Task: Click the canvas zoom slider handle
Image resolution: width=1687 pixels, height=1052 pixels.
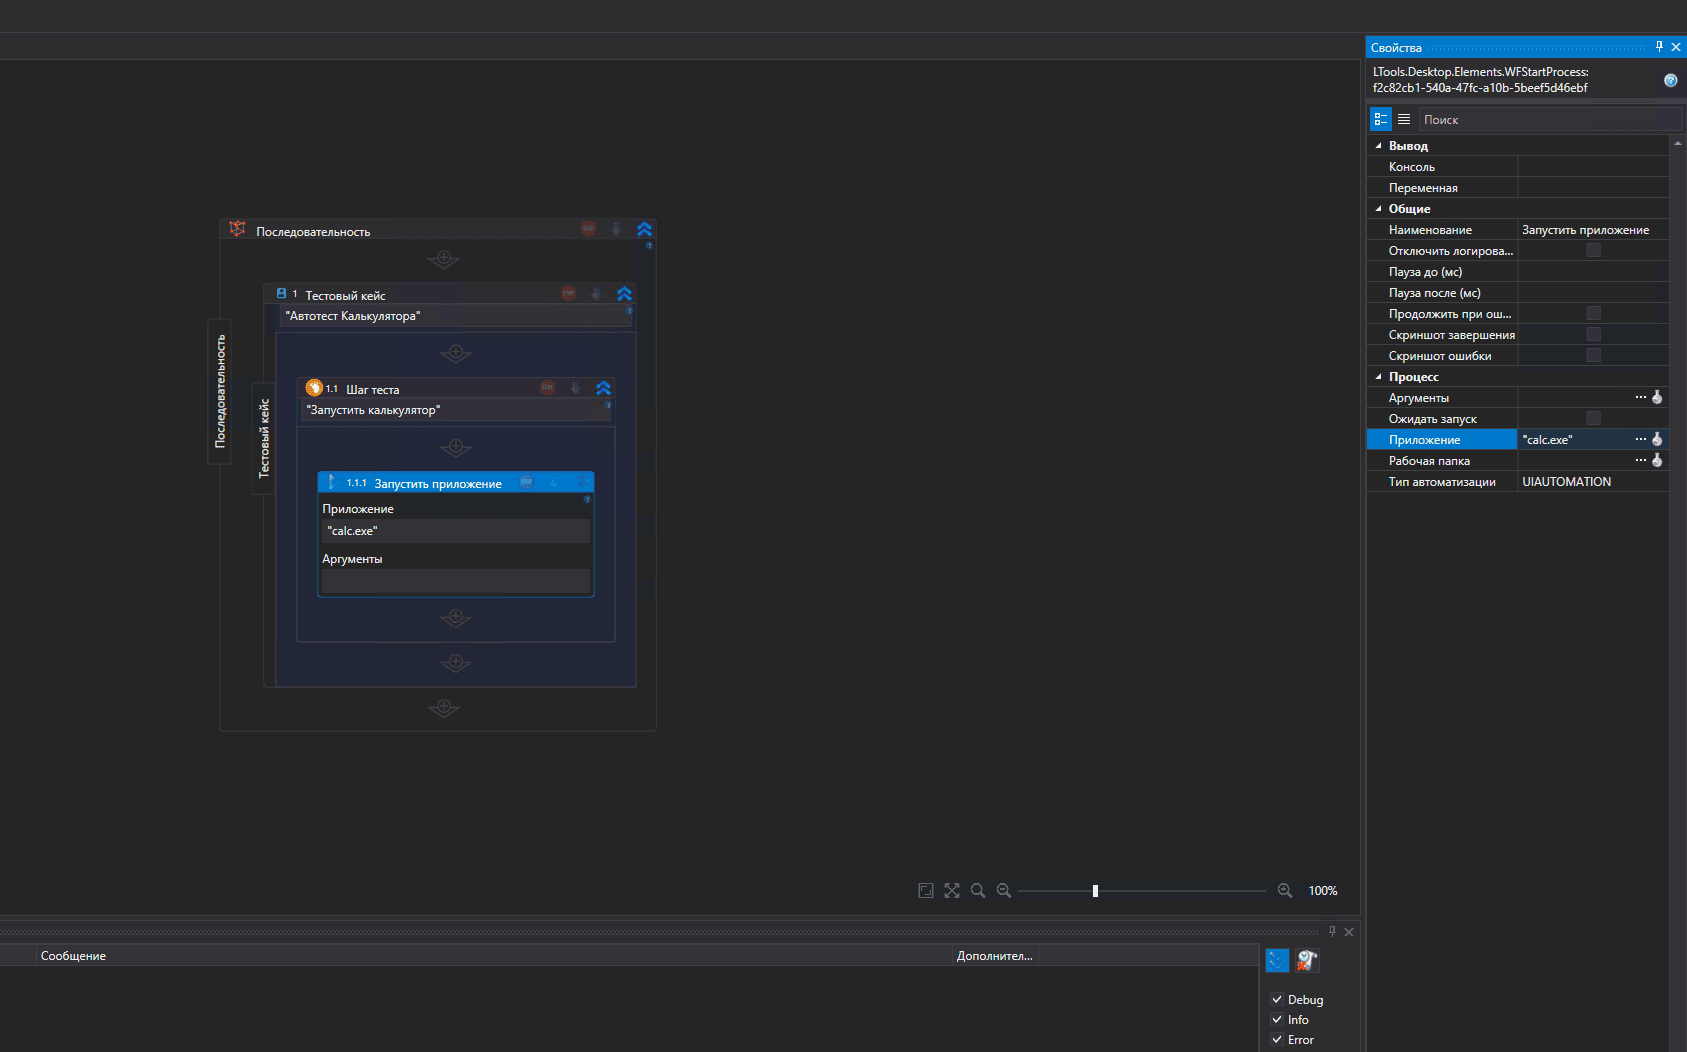Action: click(x=1095, y=890)
